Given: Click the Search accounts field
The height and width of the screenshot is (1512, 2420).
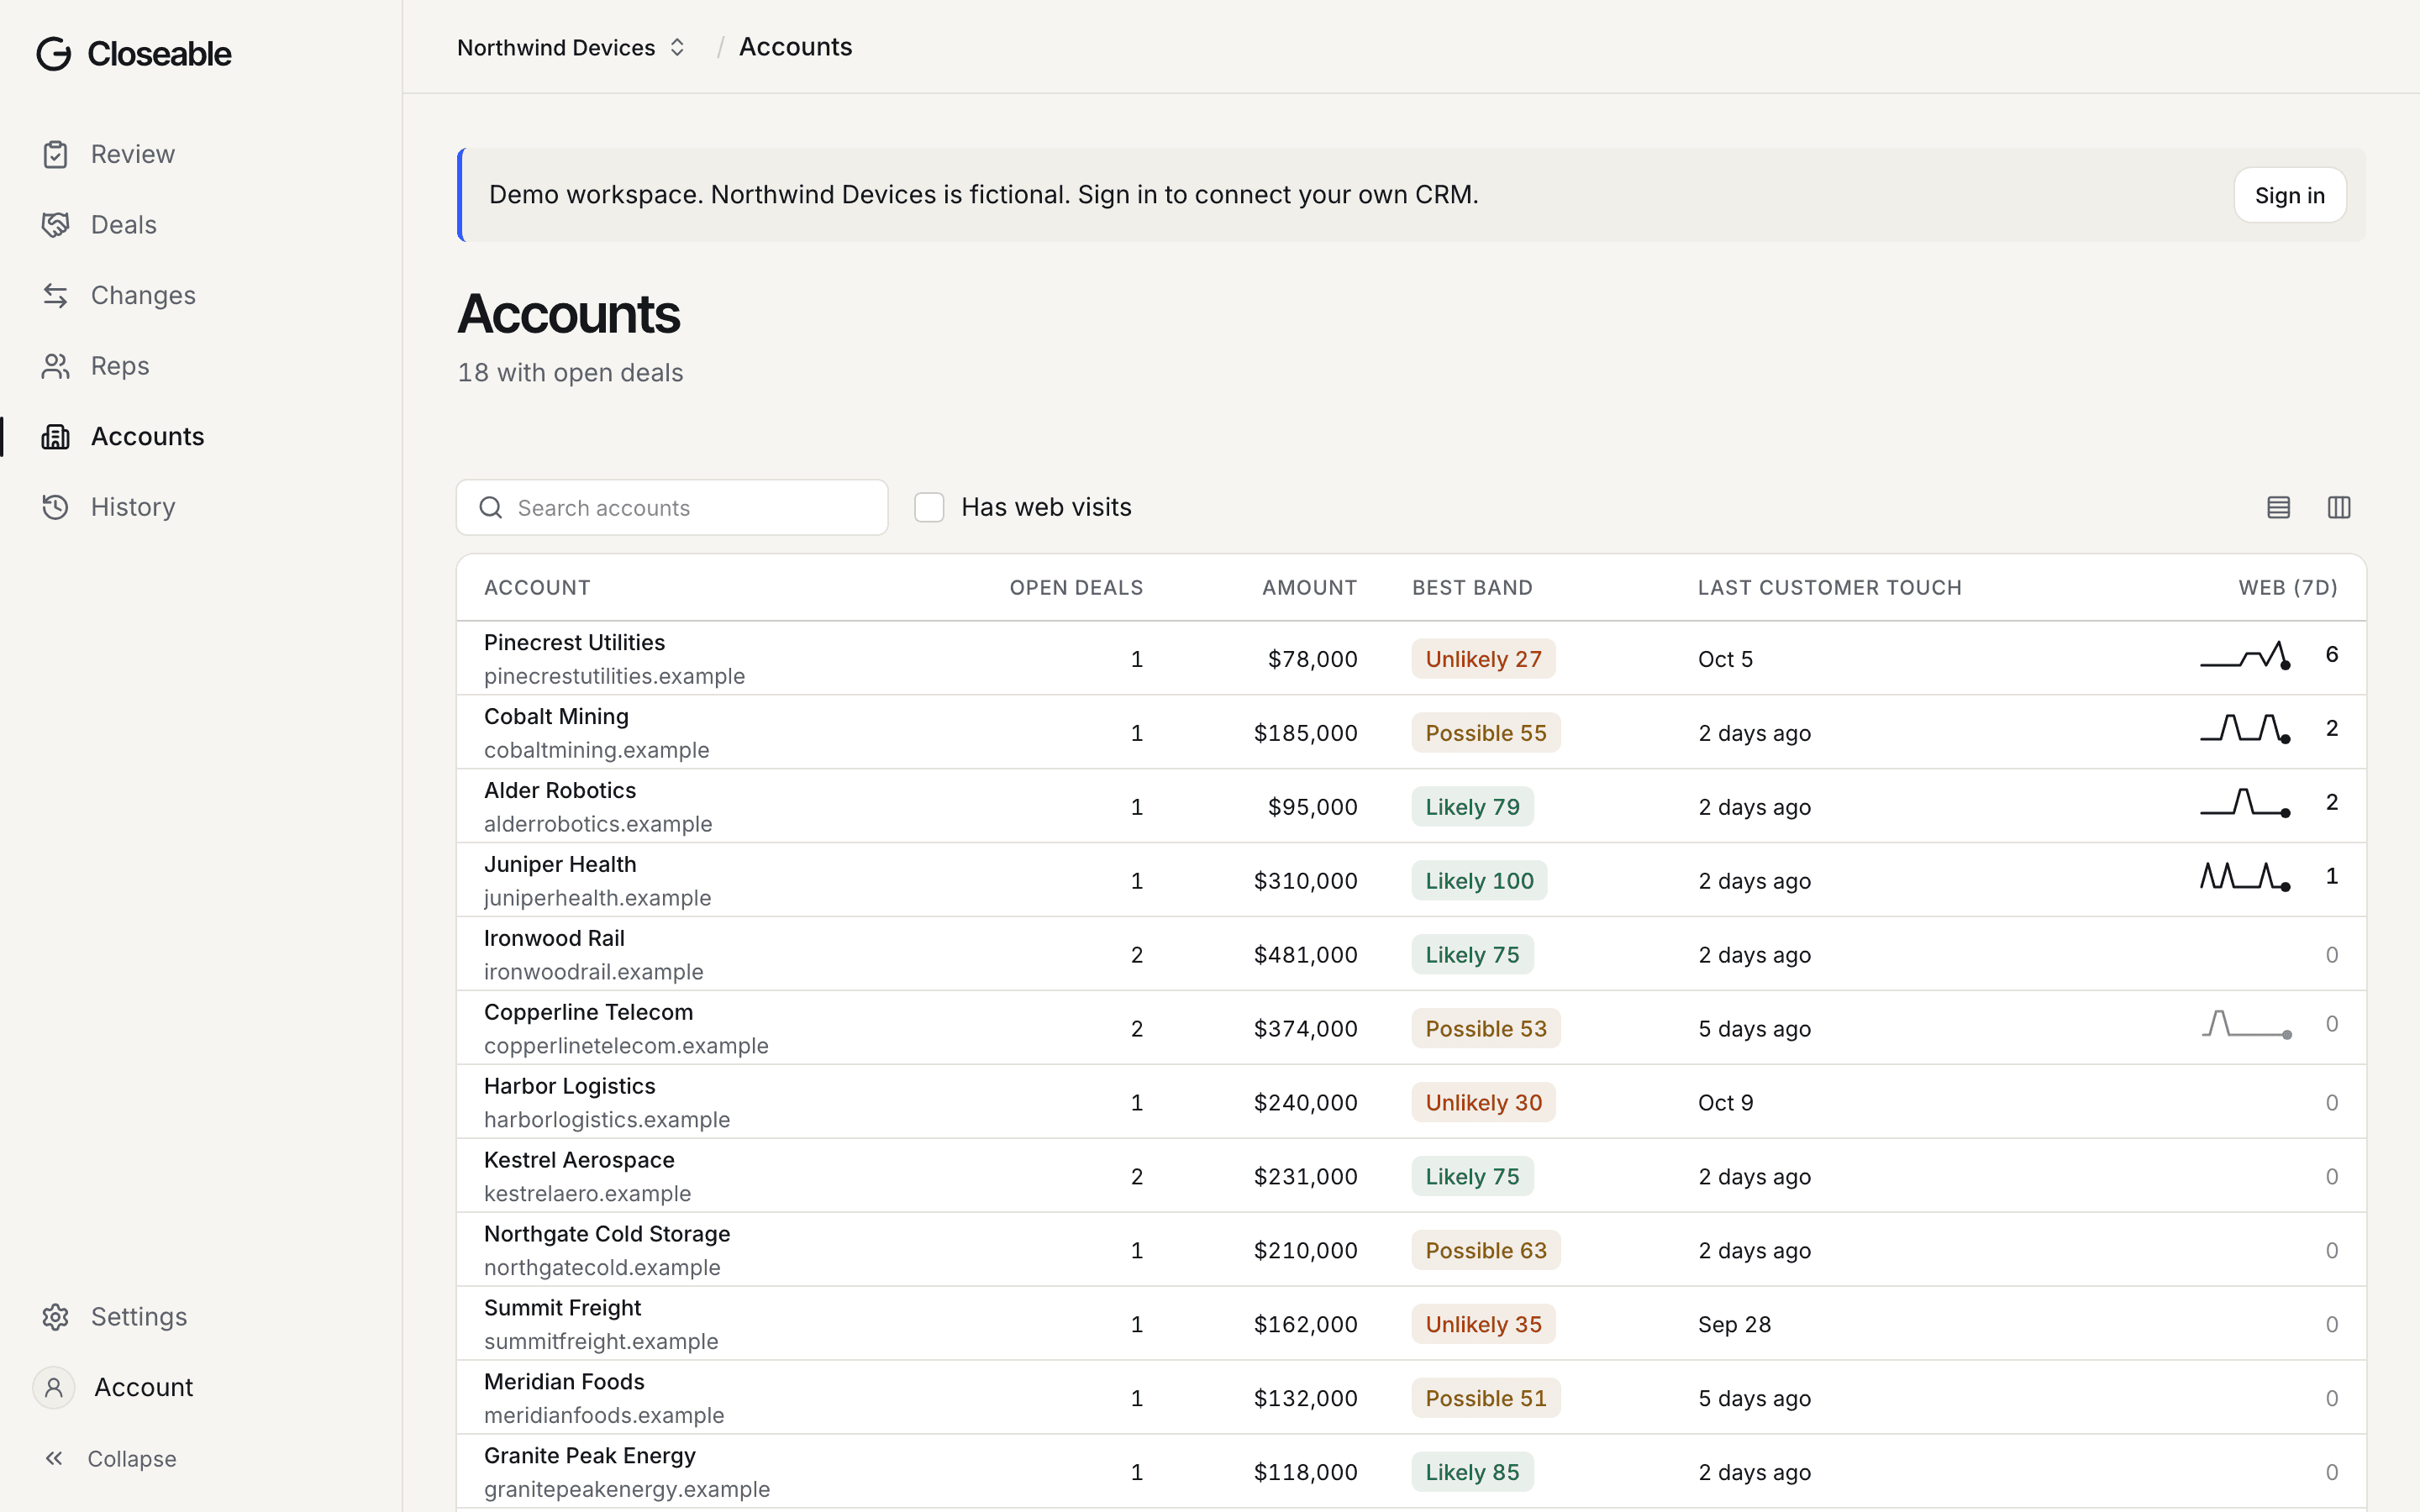Looking at the screenshot, I should pyautogui.click(x=672, y=508).
